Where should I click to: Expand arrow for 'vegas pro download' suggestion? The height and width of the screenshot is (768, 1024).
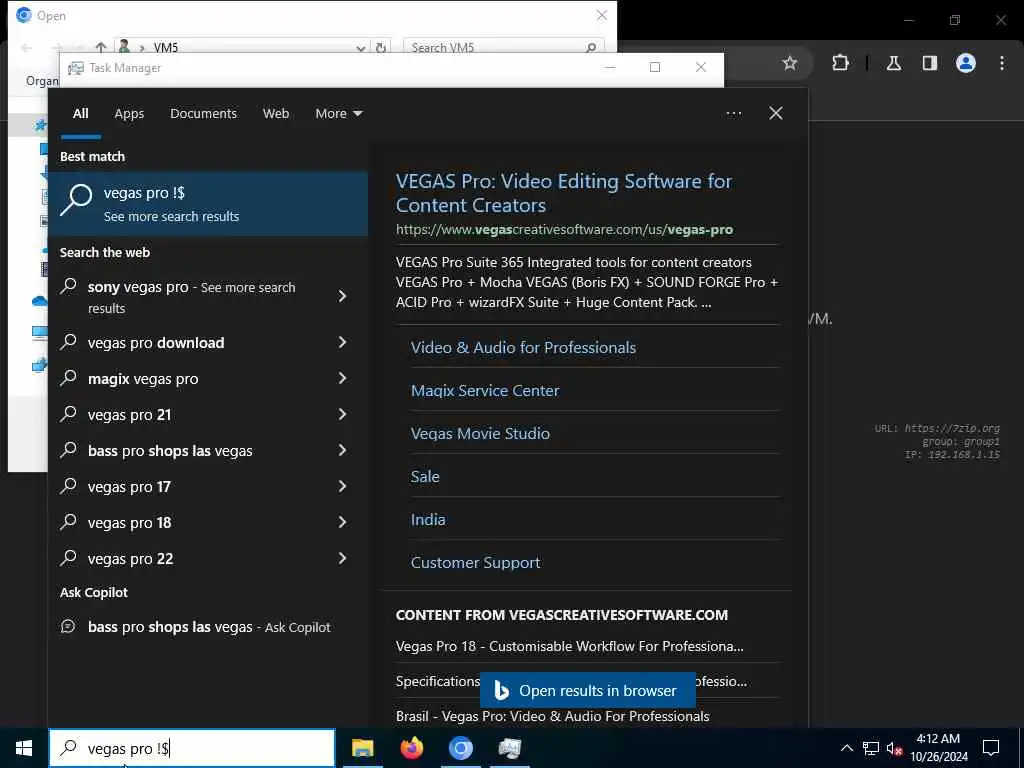[342, 342]
